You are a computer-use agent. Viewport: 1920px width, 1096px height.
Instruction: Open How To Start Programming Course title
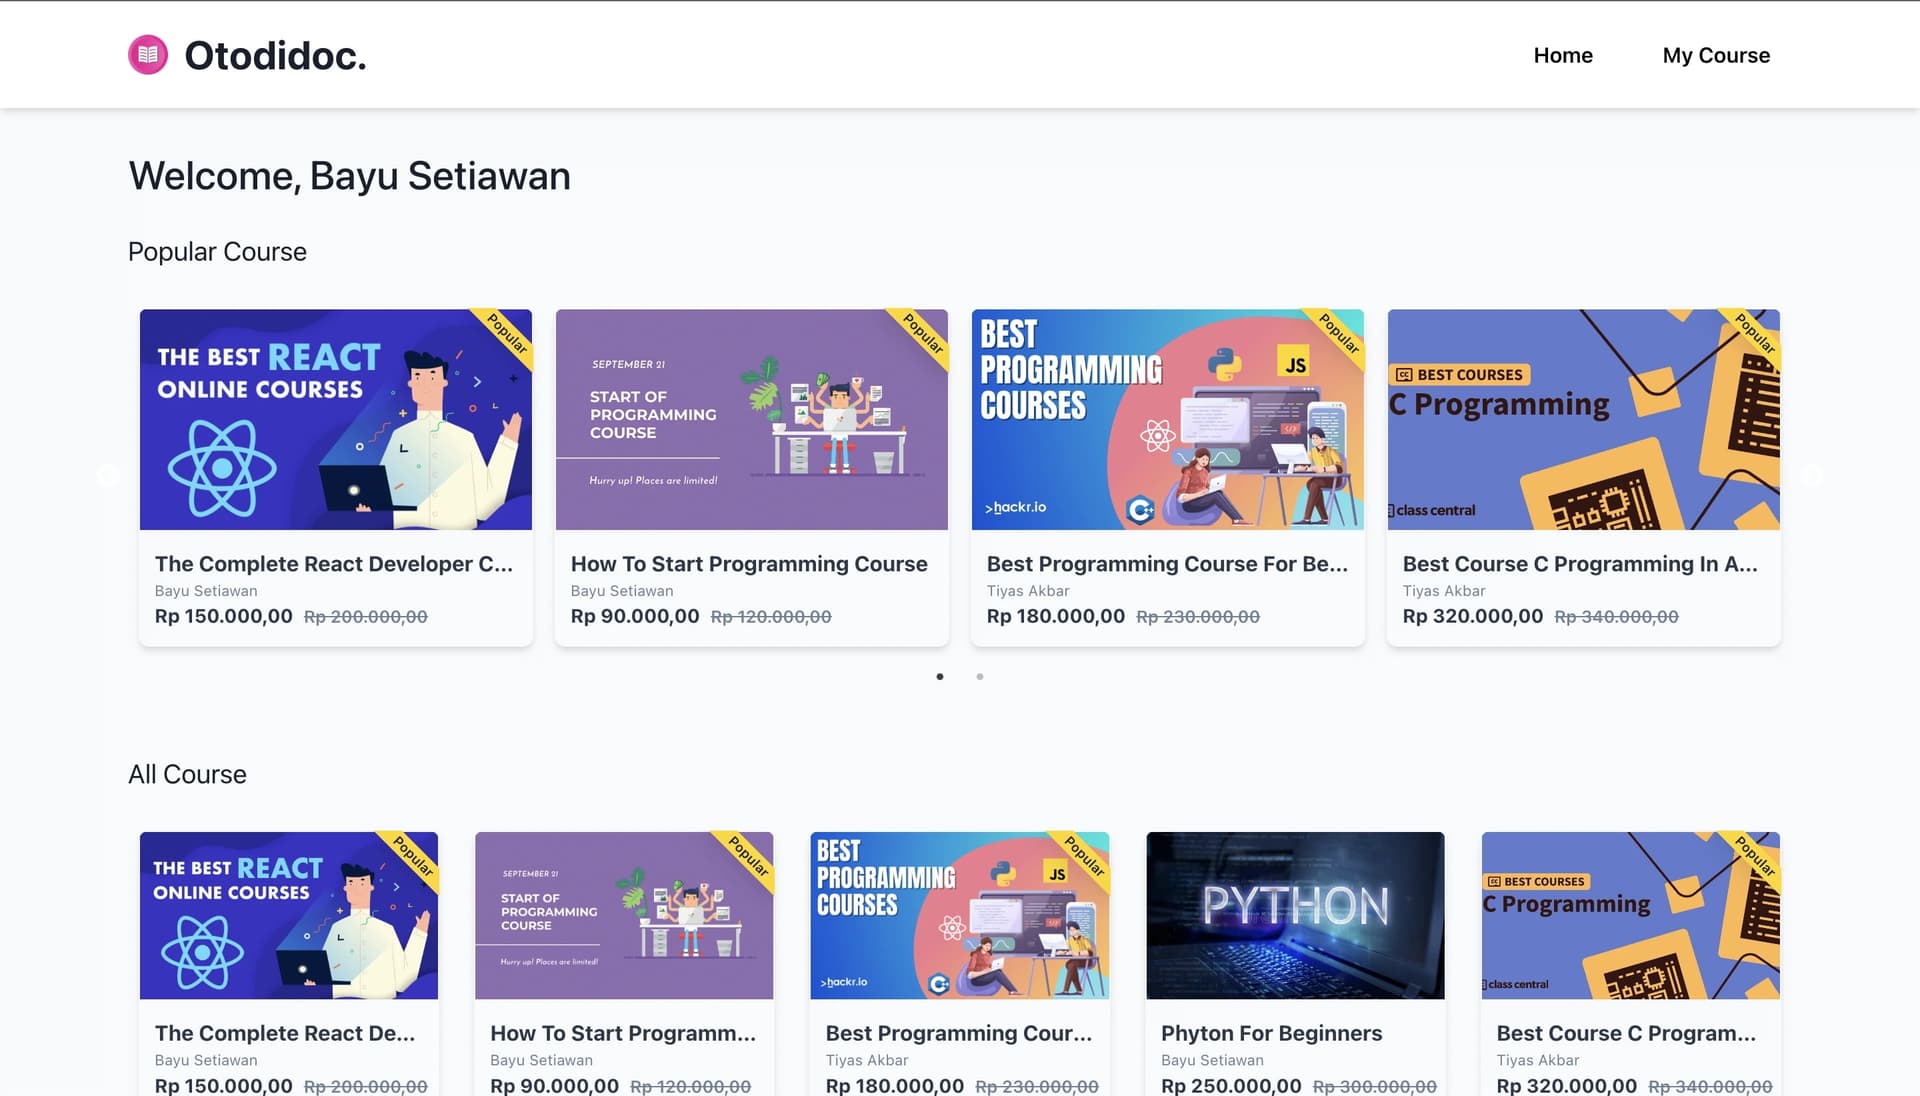pyautogui.click(x=749, y=564)
